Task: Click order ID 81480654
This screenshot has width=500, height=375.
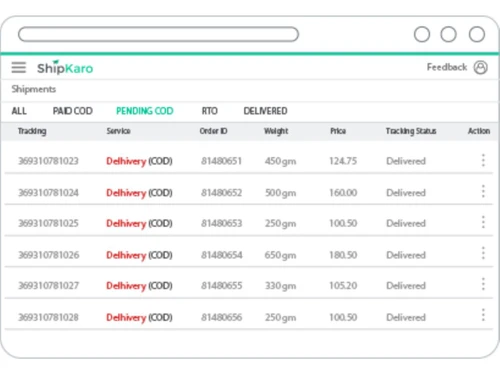Action: [x=222, y=255]
